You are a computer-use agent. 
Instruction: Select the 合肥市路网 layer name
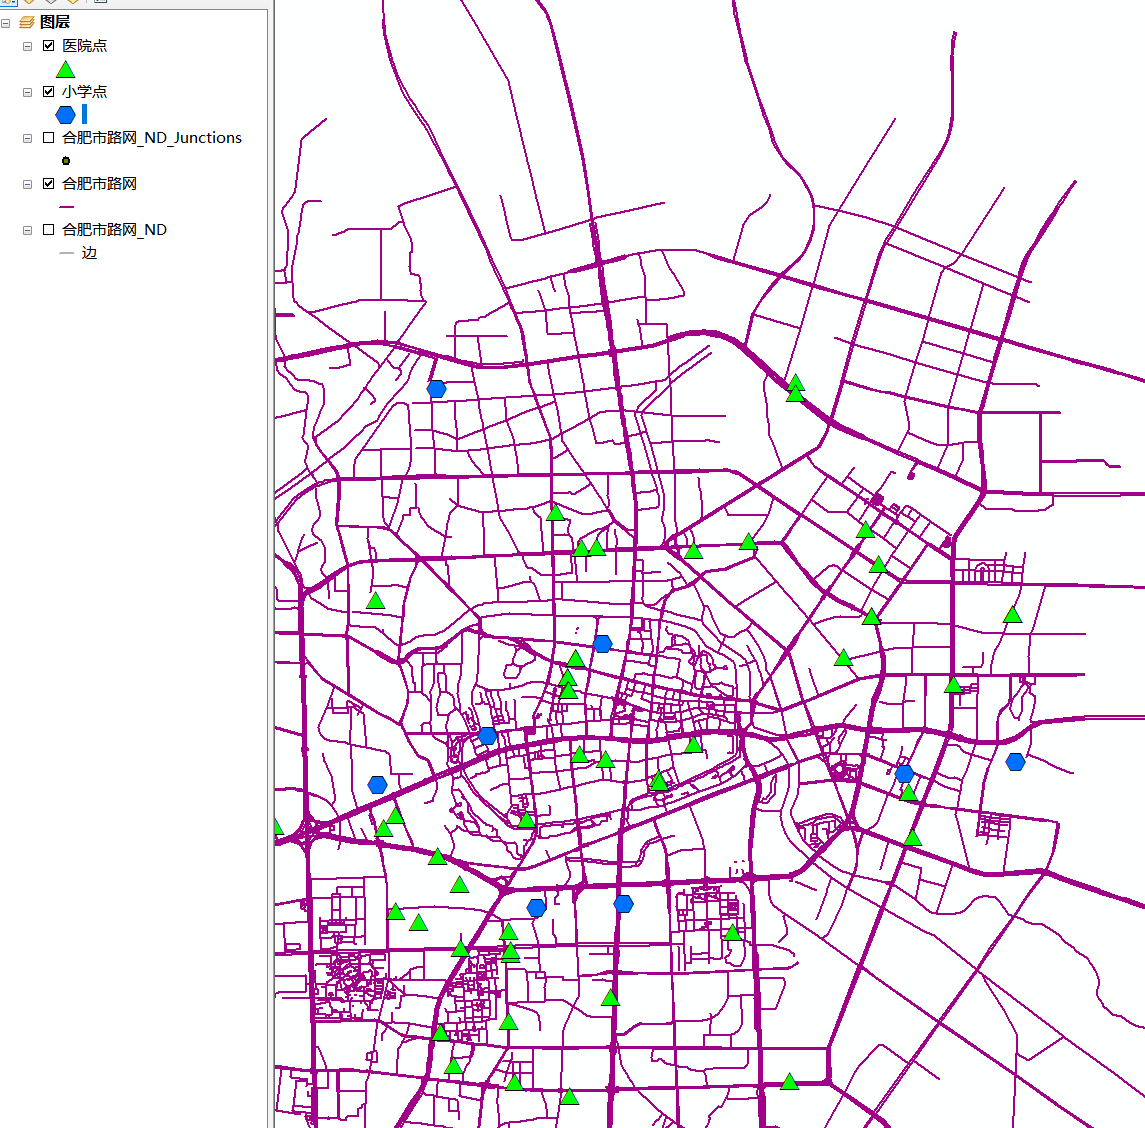tap(99, 183)
